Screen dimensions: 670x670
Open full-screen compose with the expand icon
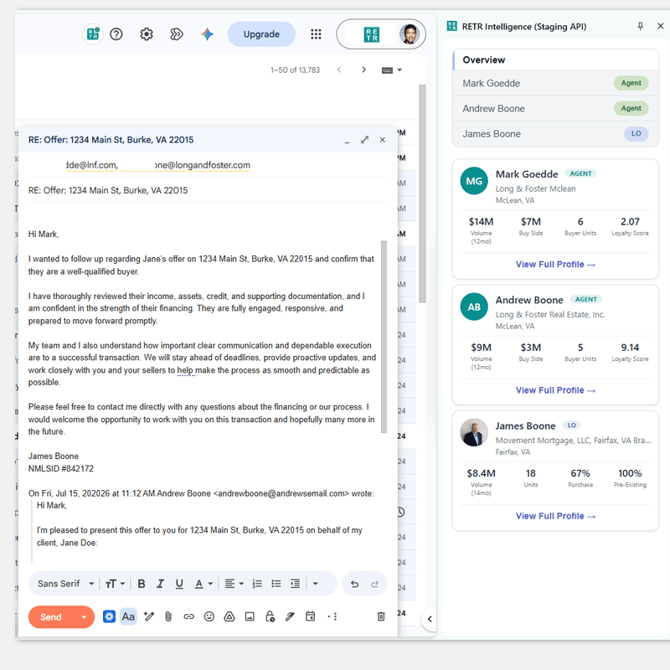pos(364,140)
